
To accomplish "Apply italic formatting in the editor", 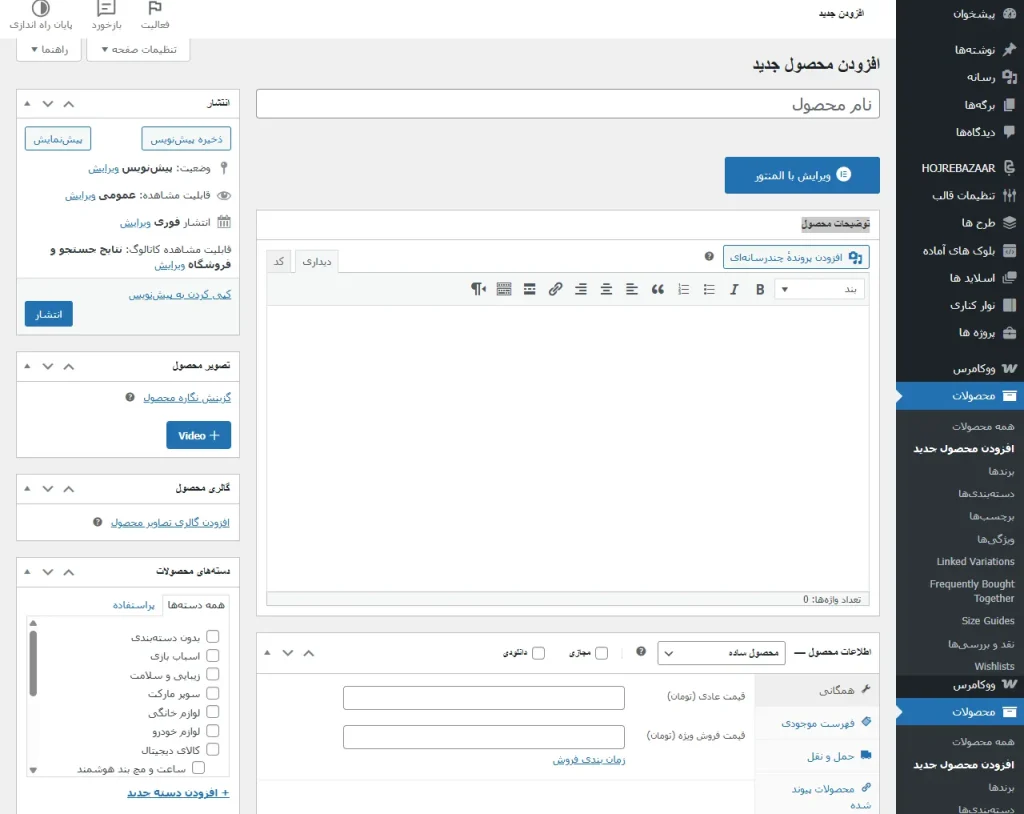I will [734, 289].
